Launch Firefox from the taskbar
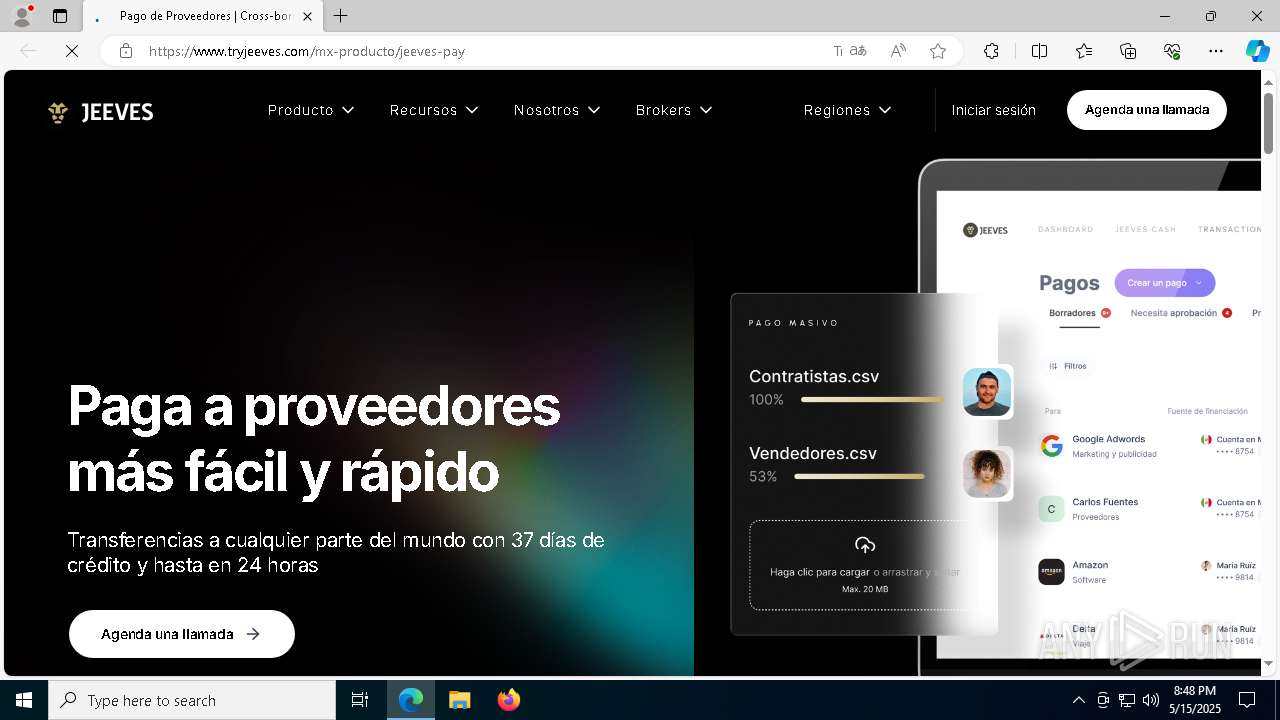The width and height of the screenshot is (1280, 720). [508, 700]
